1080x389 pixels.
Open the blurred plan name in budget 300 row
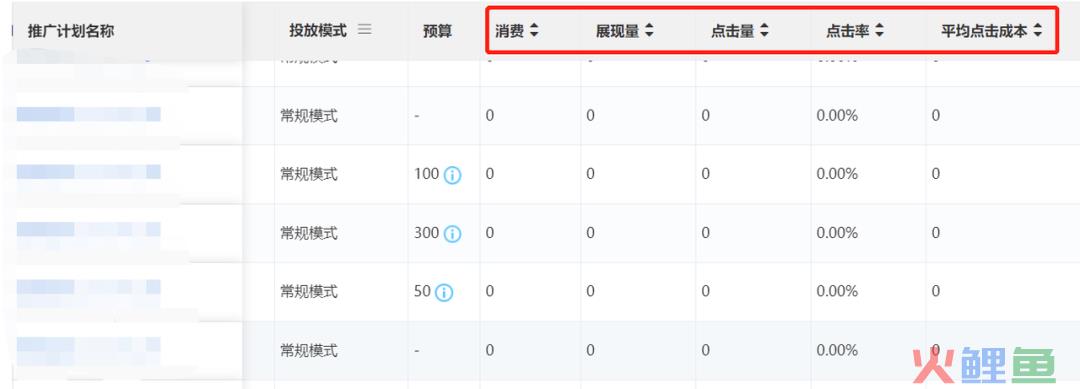pos(88,229)
